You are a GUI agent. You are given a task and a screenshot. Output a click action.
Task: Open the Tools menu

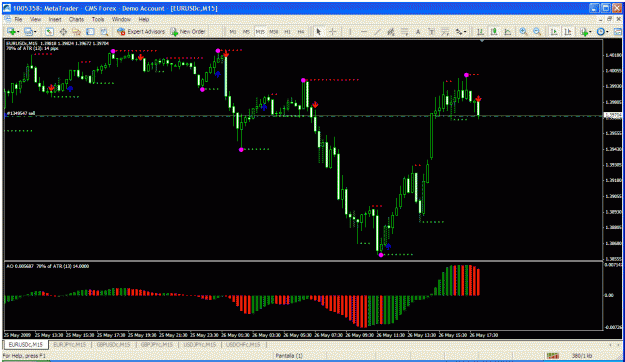coord(98,19)
